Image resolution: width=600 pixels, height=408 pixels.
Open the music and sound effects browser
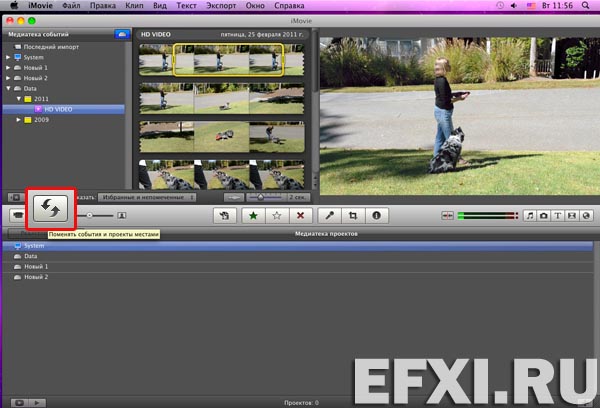[x=530, y=216]
